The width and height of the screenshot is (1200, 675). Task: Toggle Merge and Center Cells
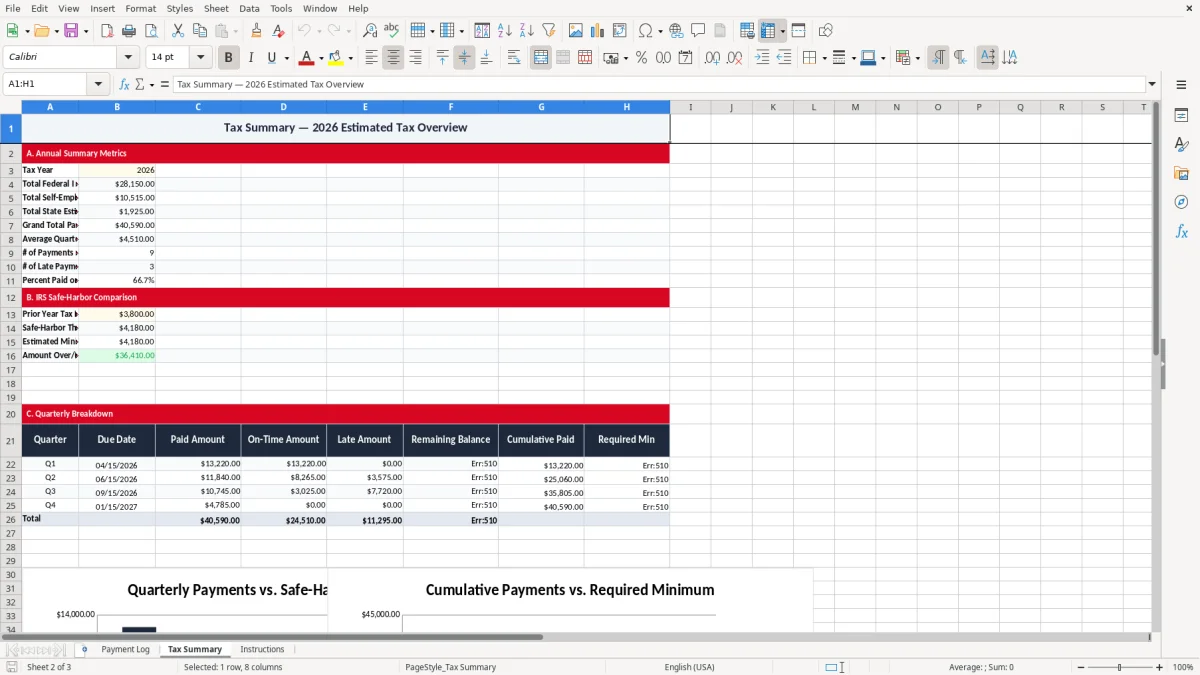click(x=541, y=57)
